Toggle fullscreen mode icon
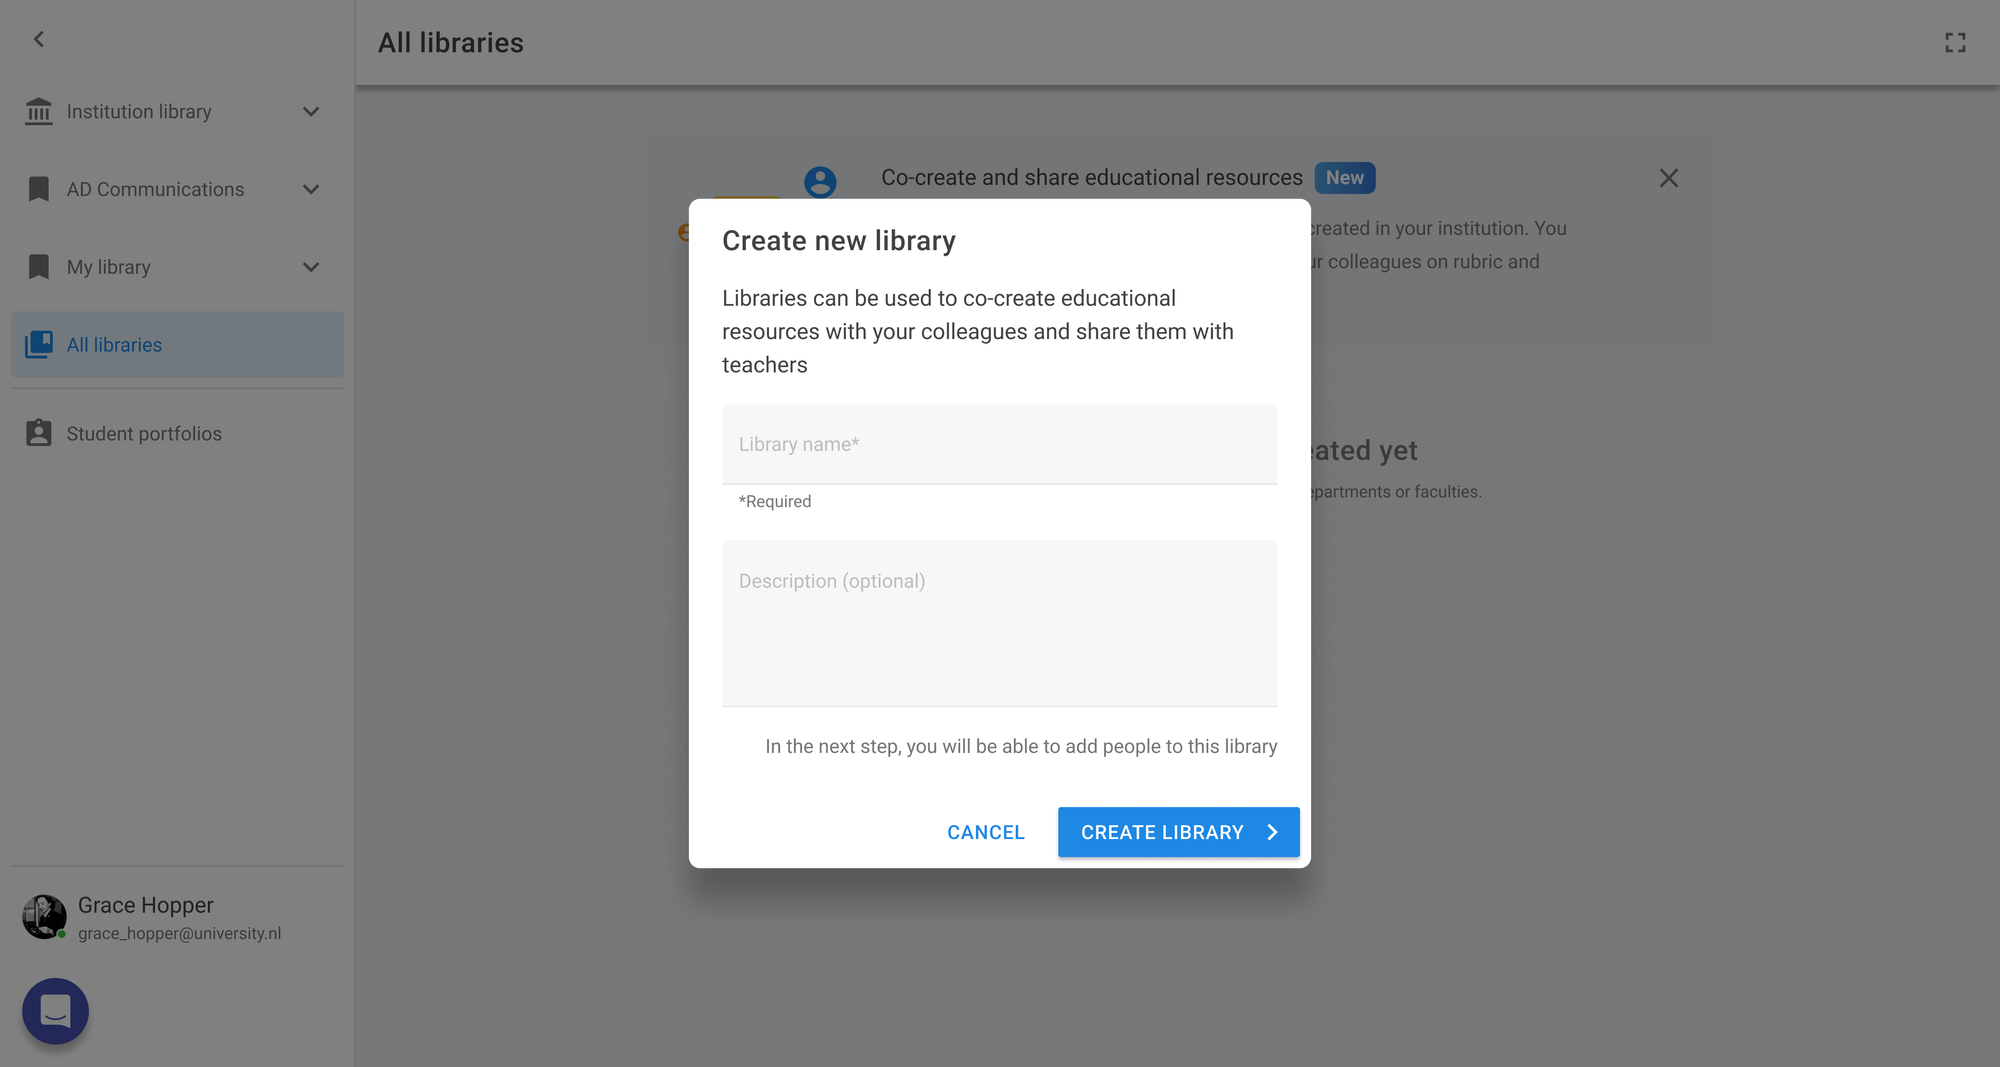 pyautogui.click(x=1955, y=43)
